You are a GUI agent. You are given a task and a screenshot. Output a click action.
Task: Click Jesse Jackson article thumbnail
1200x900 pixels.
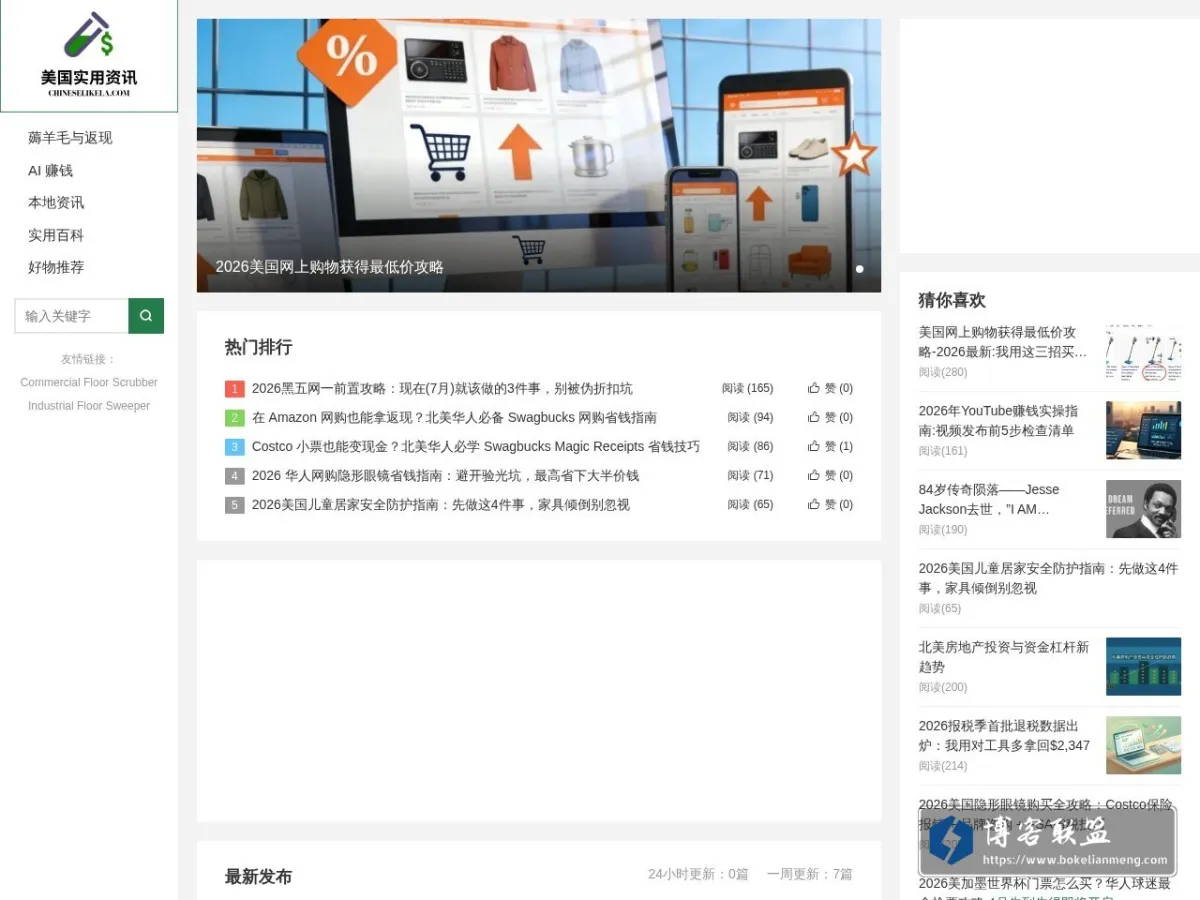(1143, 509)
